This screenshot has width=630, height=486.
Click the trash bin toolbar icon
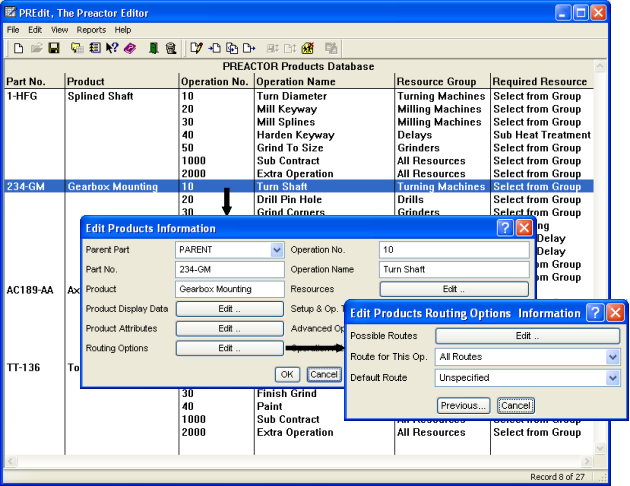point(171,49)
